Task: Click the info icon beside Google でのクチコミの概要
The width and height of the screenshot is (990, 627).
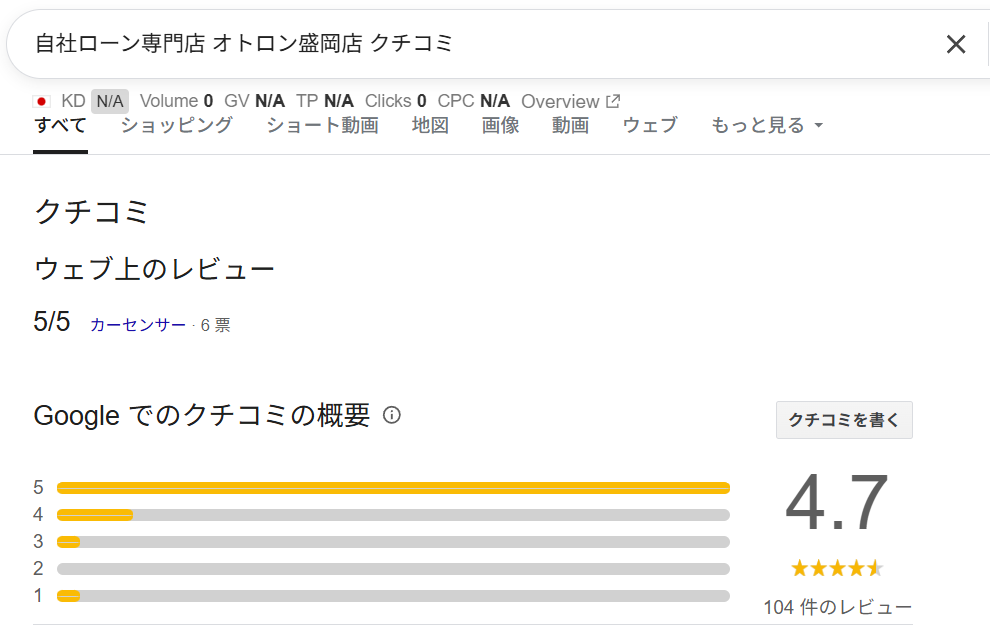Action: point(391,415)
